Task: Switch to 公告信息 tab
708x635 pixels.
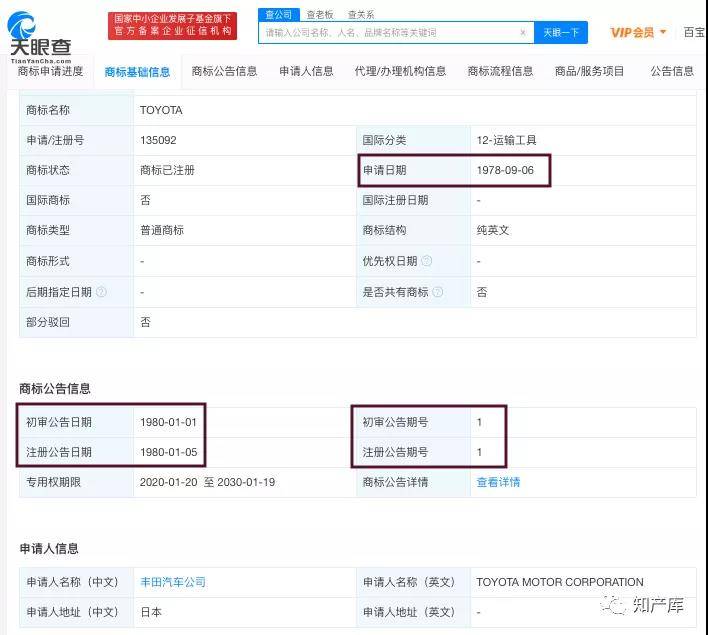Action: 672,71
